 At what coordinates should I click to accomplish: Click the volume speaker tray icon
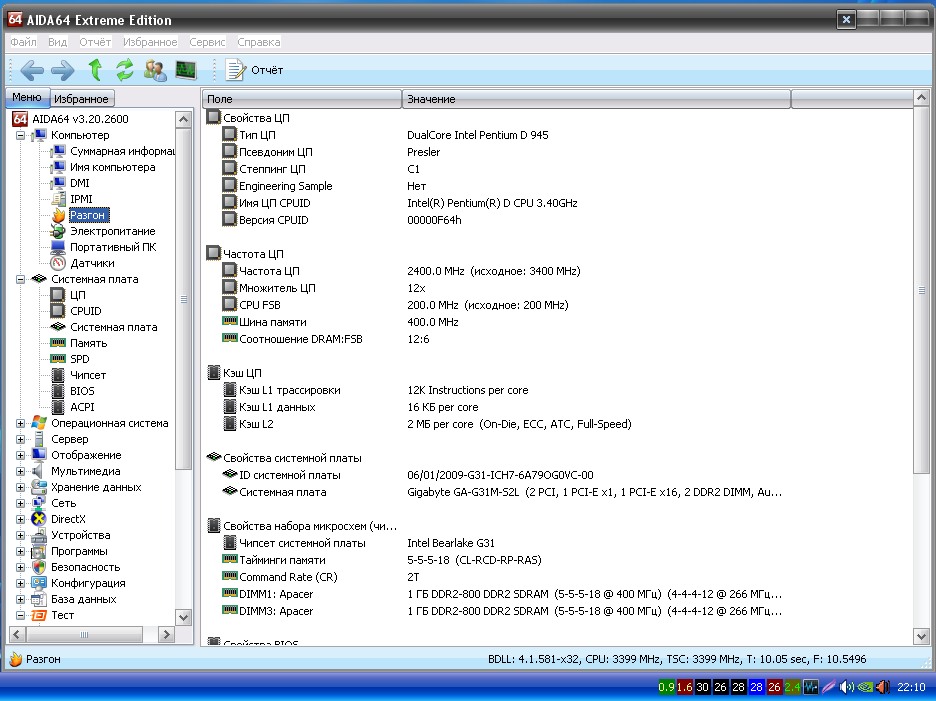(846, 687)
